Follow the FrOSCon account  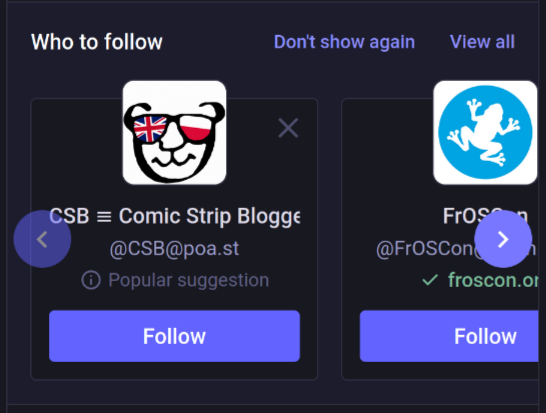point(450,336)
